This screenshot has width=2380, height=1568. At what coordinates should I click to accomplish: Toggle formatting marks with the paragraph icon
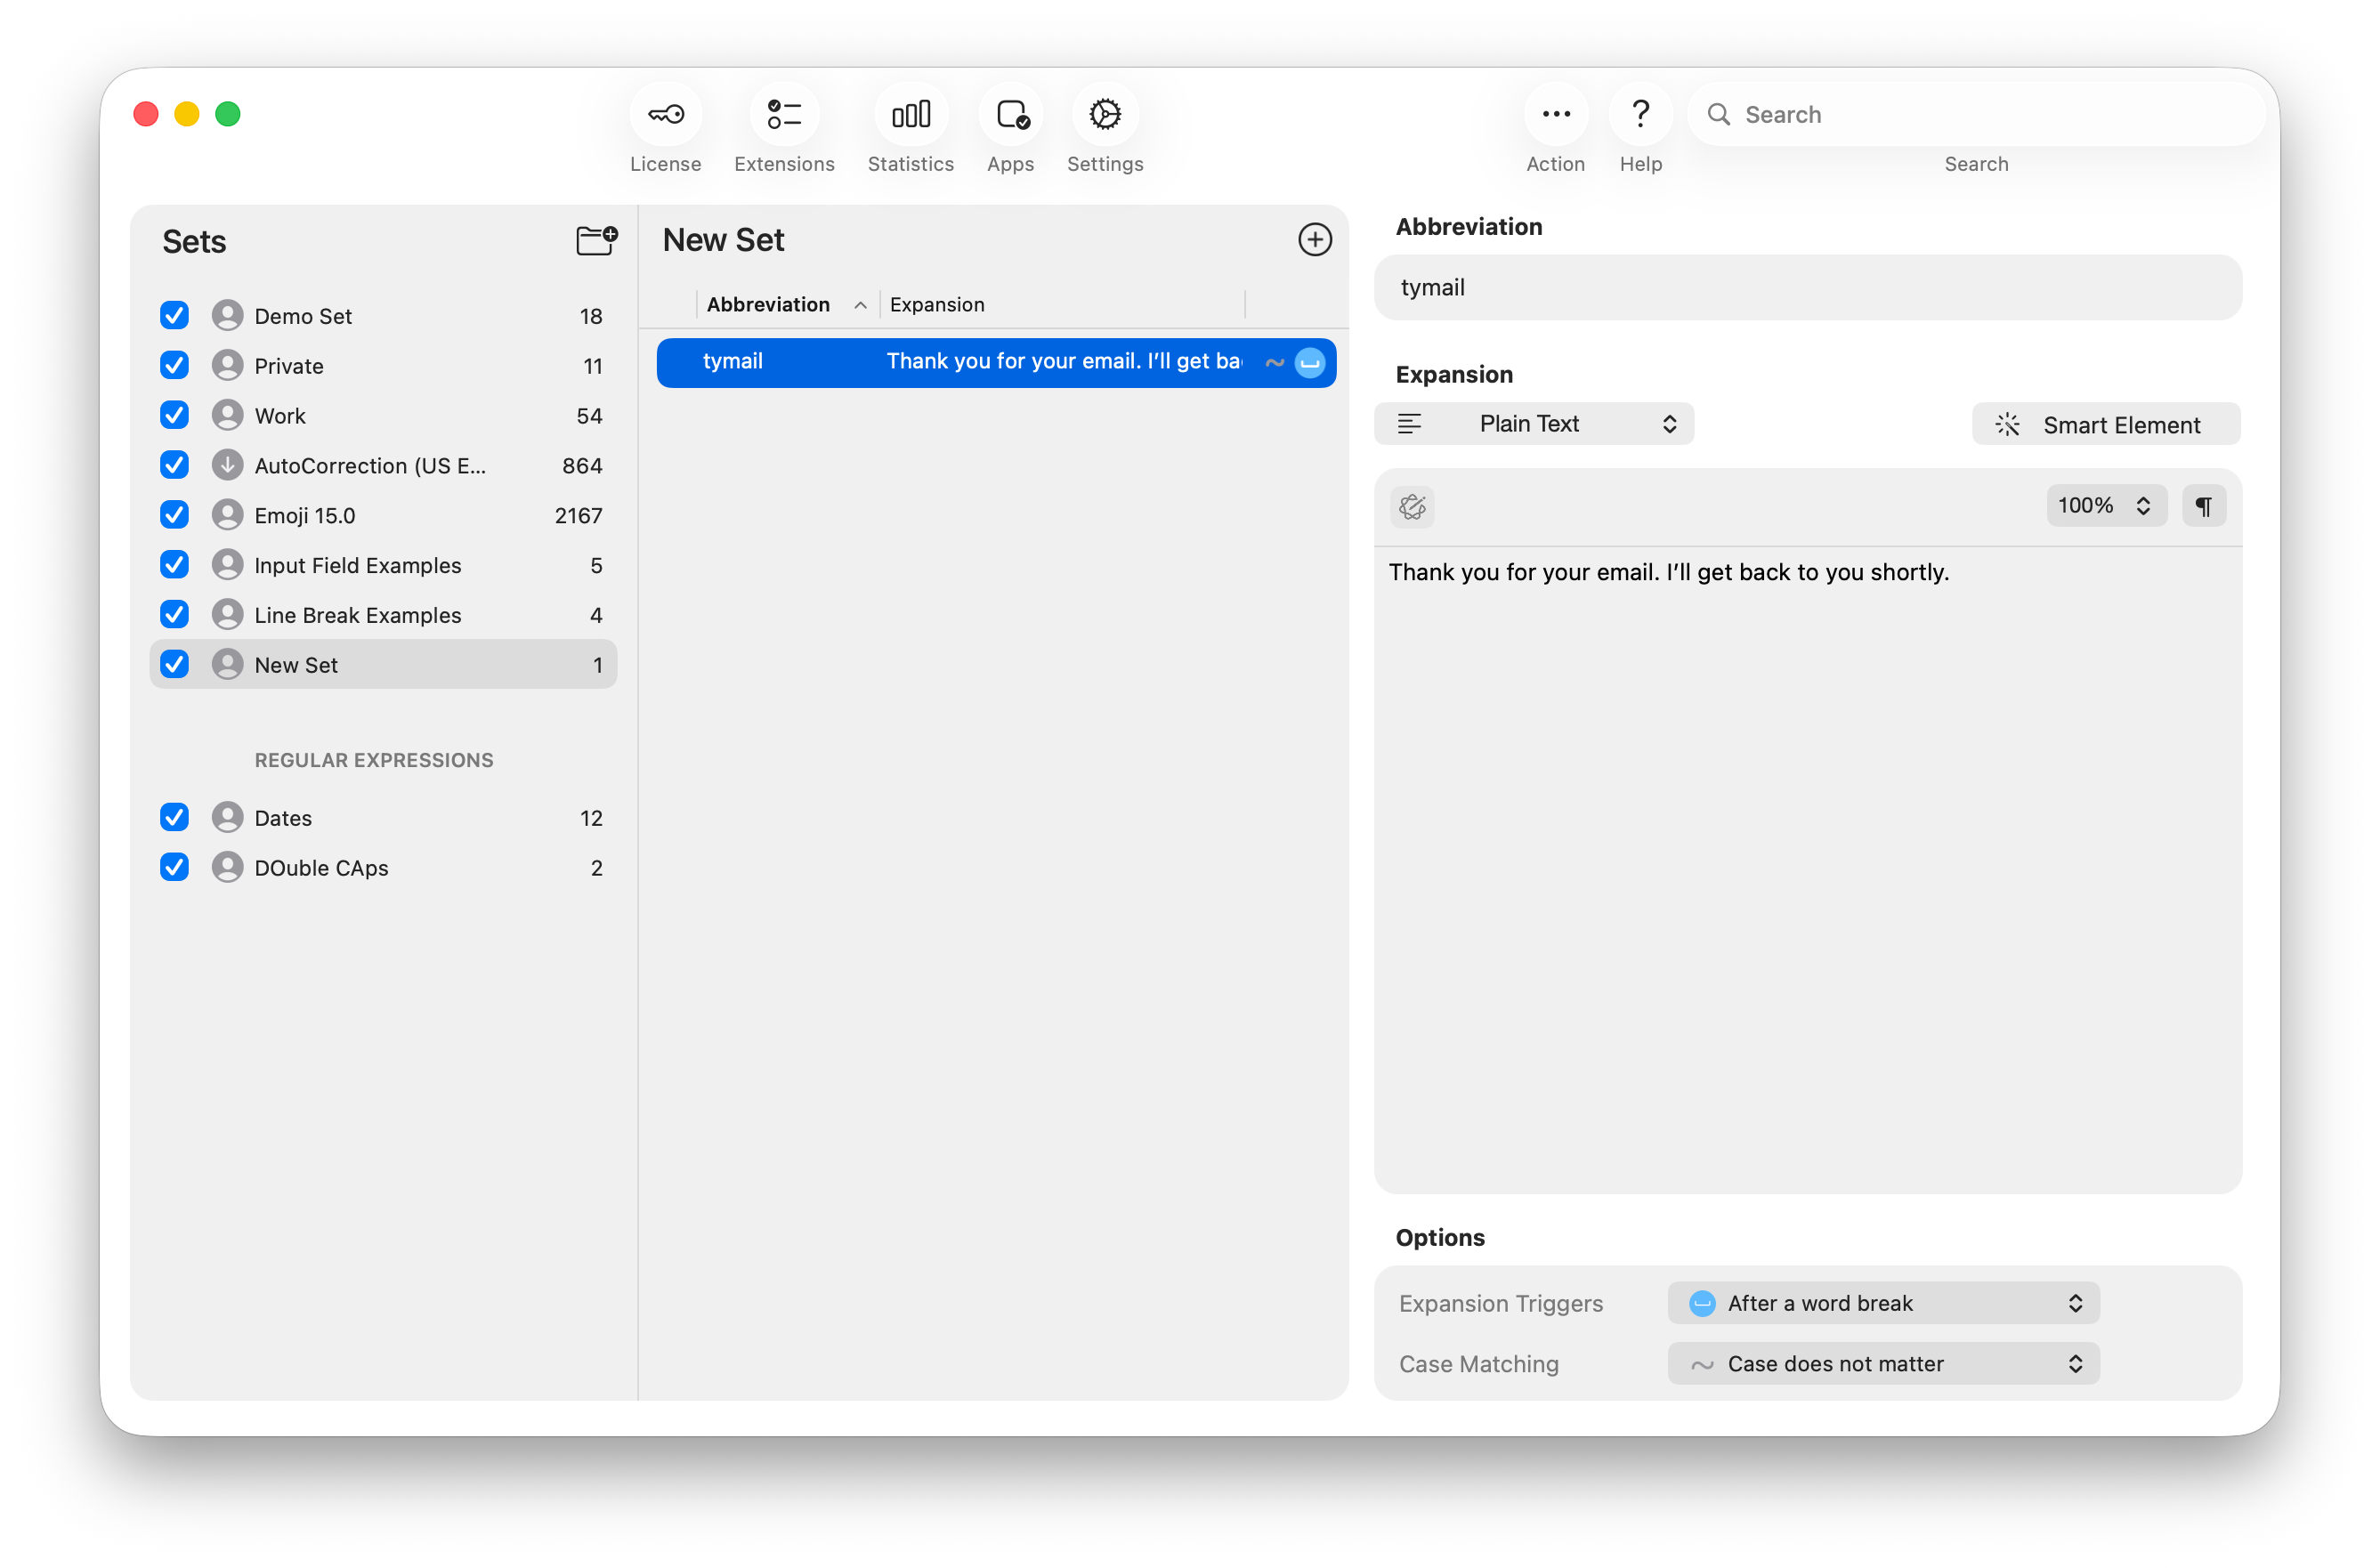pos(2204,506)
